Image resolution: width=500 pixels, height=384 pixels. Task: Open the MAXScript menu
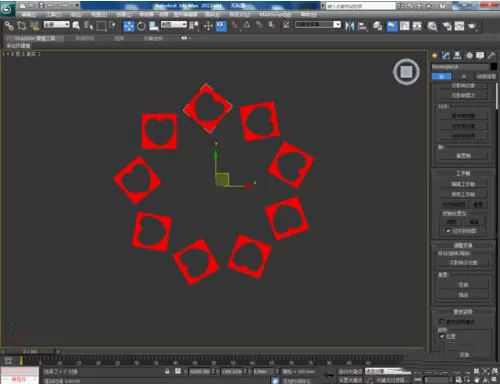pyautogui.click(x=275, y=14)
